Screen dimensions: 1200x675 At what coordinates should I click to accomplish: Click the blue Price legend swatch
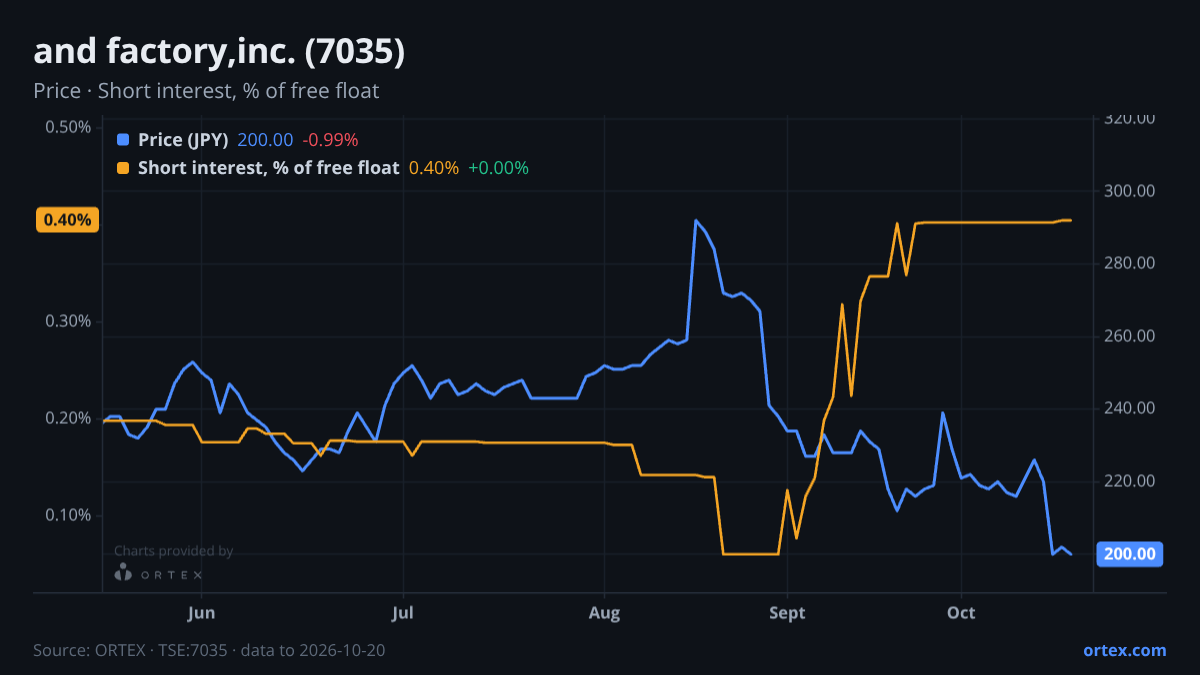coord(123,140)
